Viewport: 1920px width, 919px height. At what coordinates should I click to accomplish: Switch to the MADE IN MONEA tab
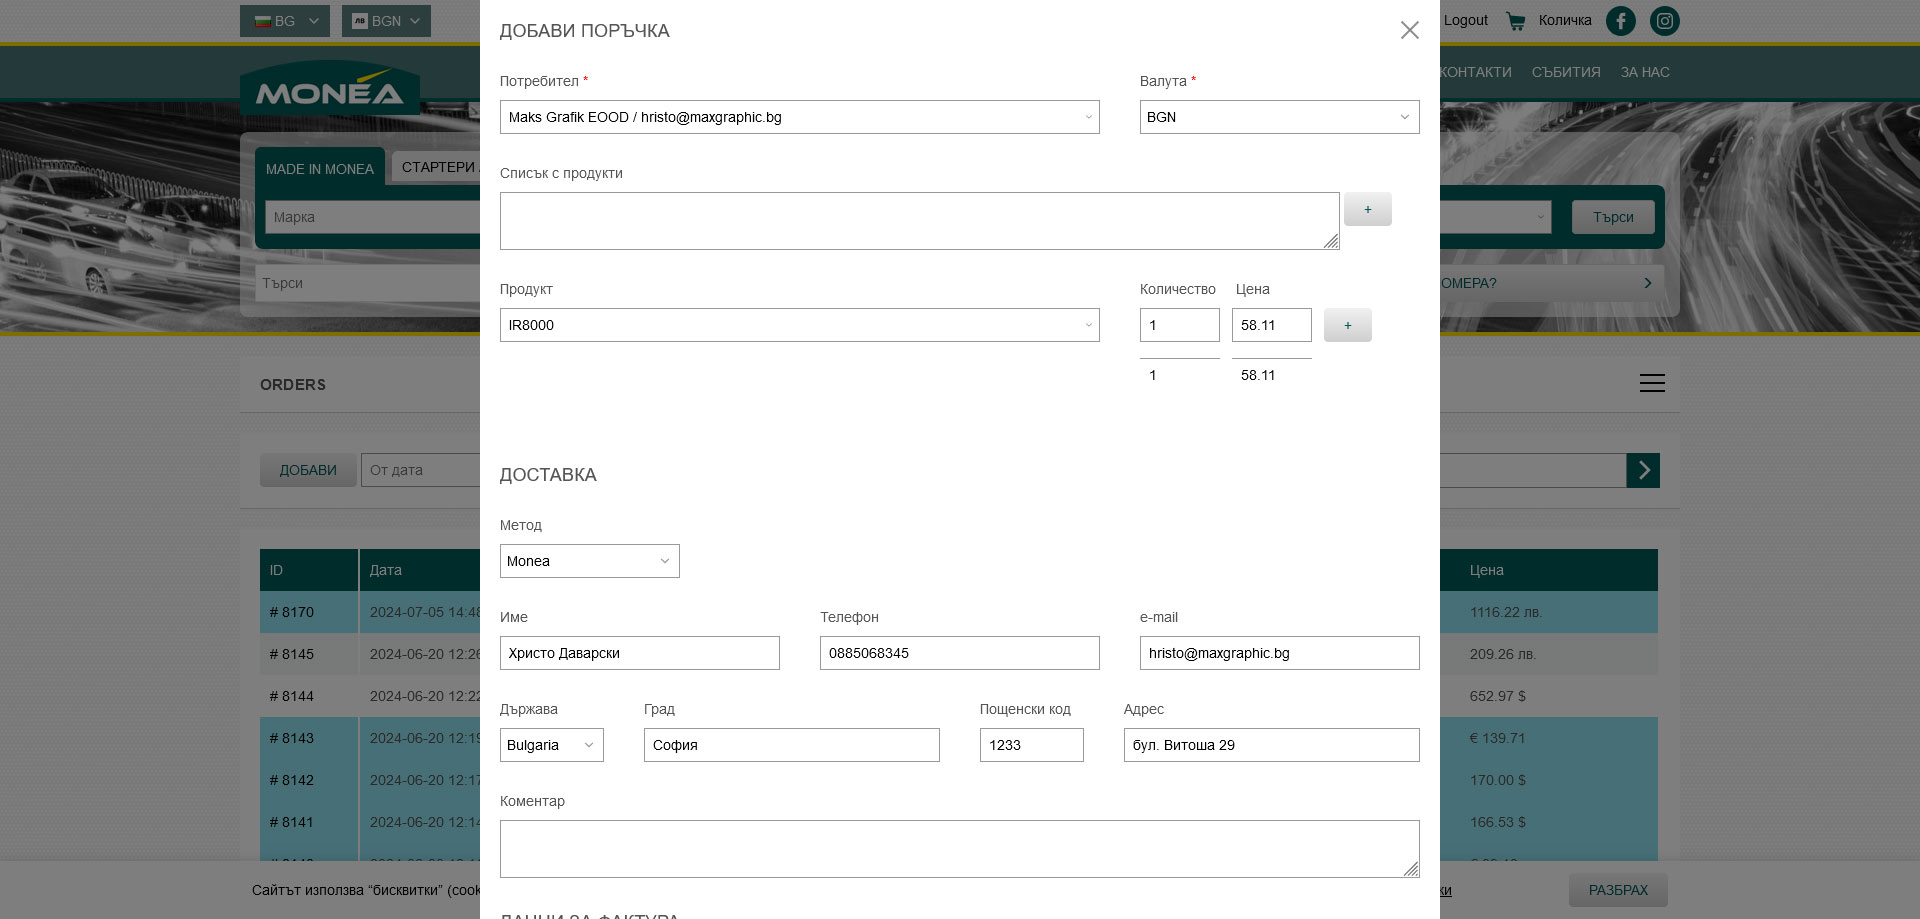coord(319,169)
